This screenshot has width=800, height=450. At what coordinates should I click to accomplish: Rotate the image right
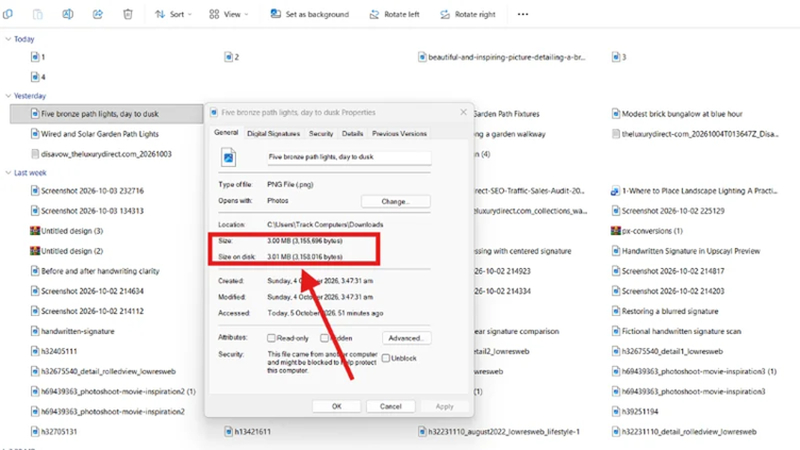pyautogui.click(x=468, y=14)
